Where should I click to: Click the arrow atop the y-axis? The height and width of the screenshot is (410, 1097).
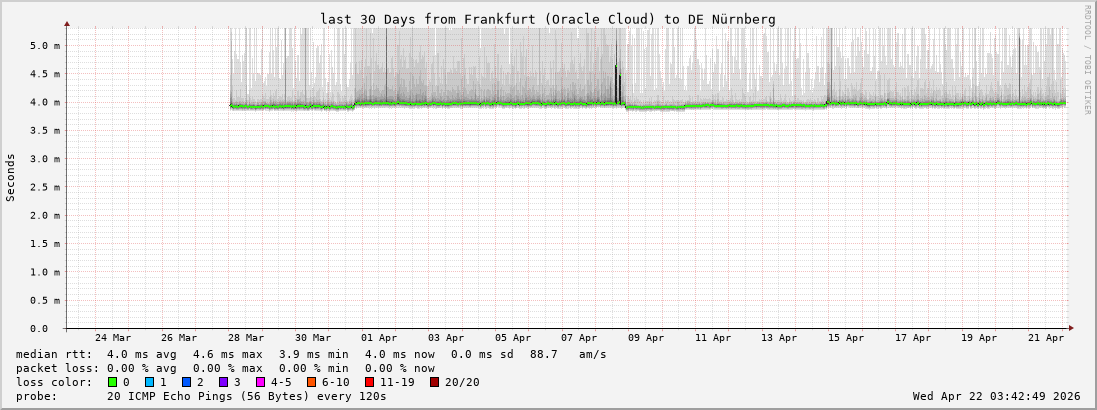pyautogui.click(x=67, y=23)
